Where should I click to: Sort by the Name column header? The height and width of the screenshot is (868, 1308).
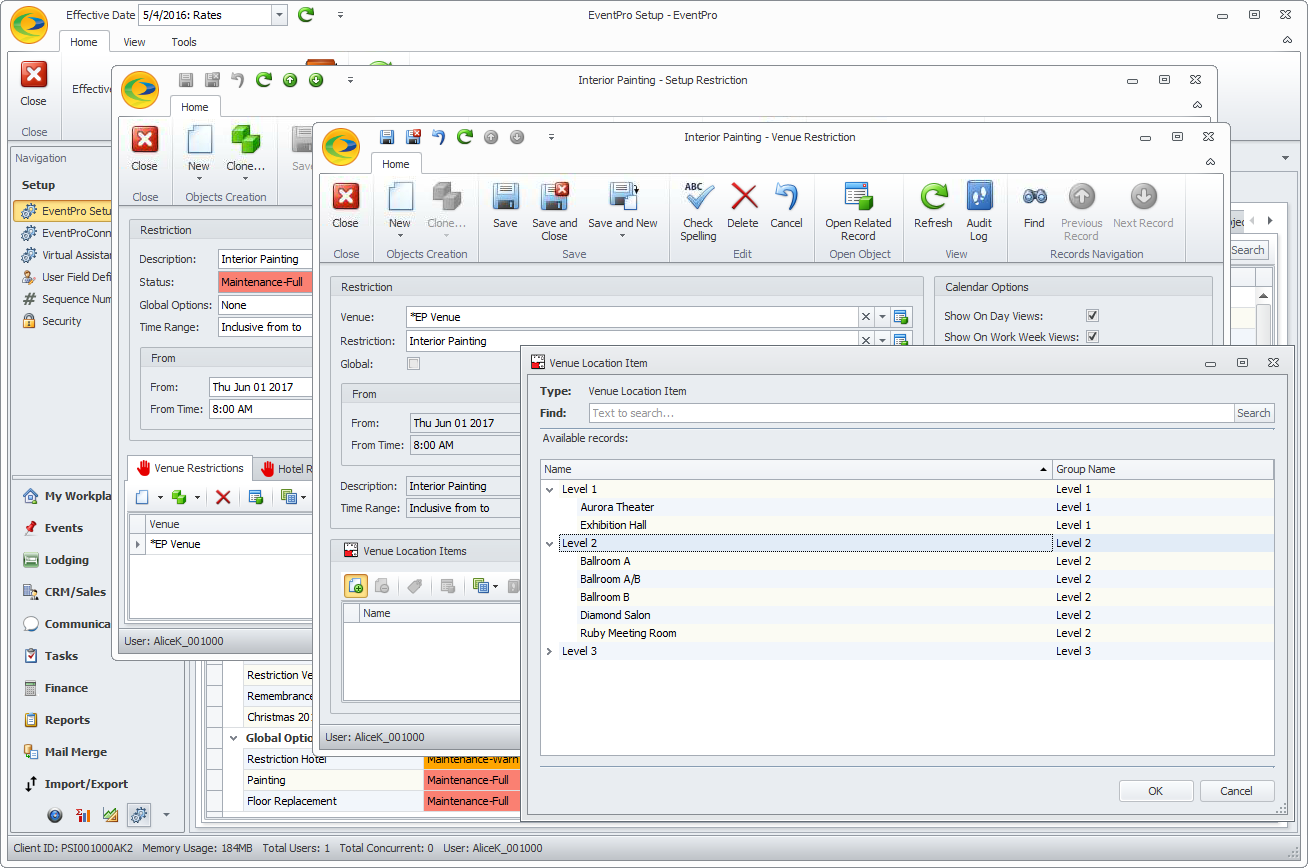(x=796, y=469)
